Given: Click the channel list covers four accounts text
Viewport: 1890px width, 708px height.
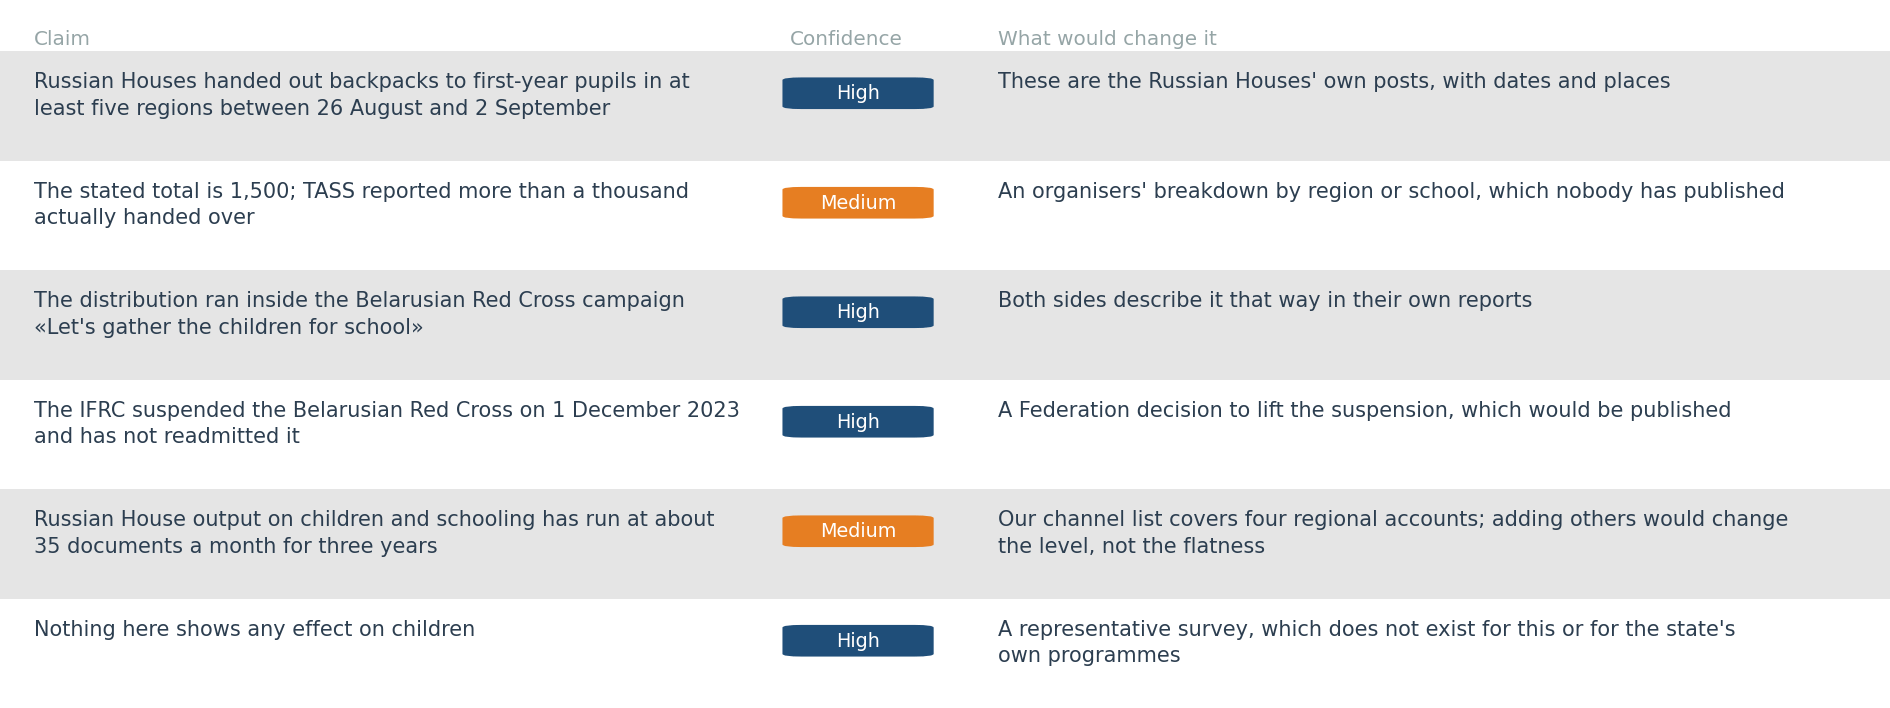Looking at the screenshot, I should (1393, 533).
